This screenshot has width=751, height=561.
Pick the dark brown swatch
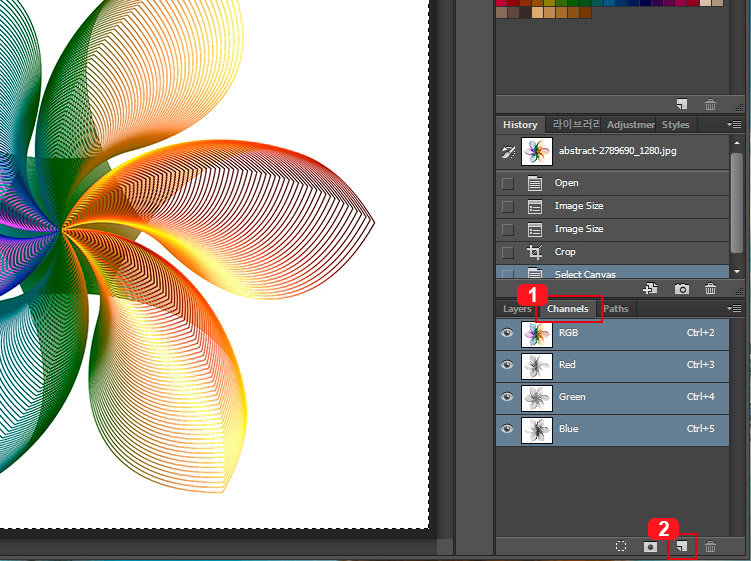click(526, 12)
